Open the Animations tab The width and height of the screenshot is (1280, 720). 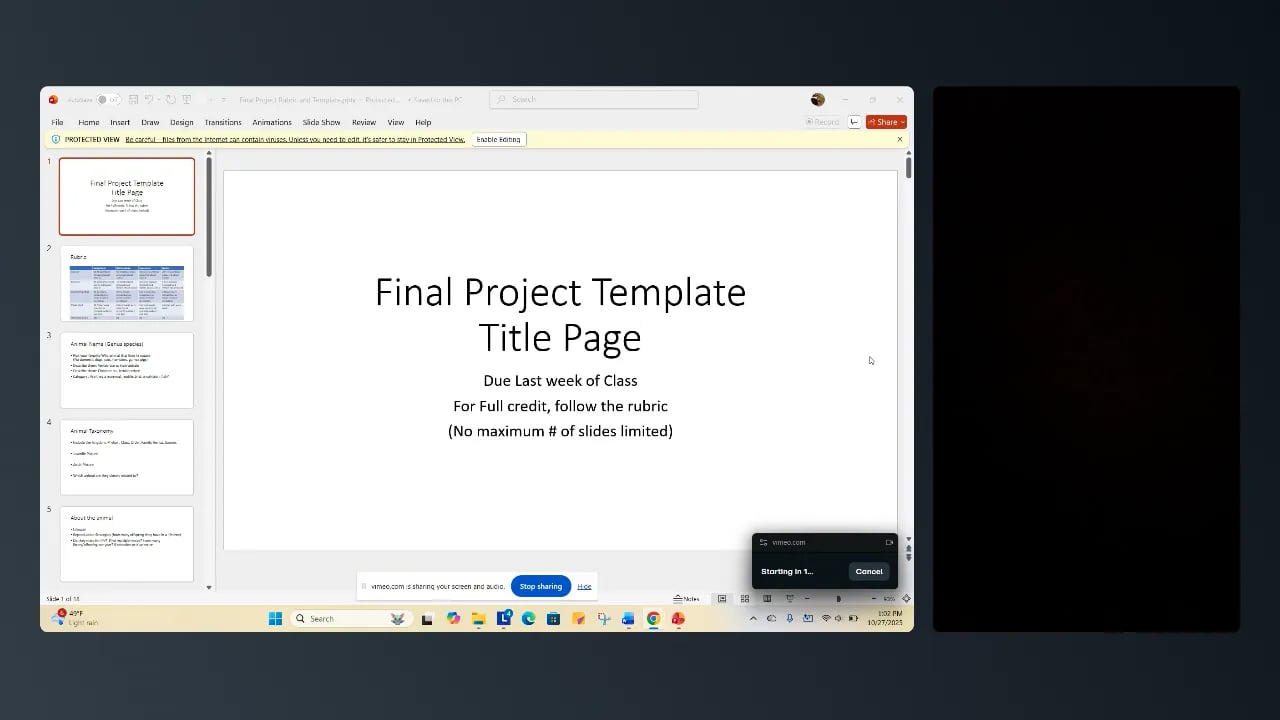pos(272,122)
